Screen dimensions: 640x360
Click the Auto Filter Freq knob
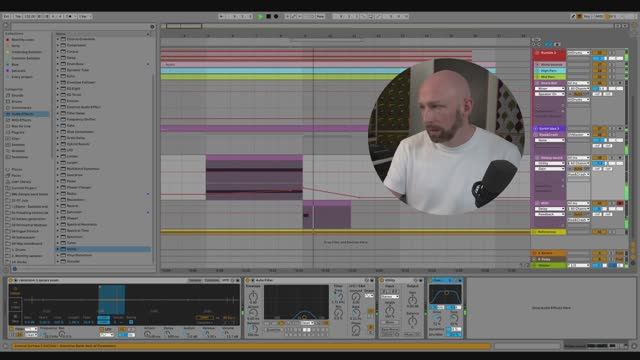[339, 298]
